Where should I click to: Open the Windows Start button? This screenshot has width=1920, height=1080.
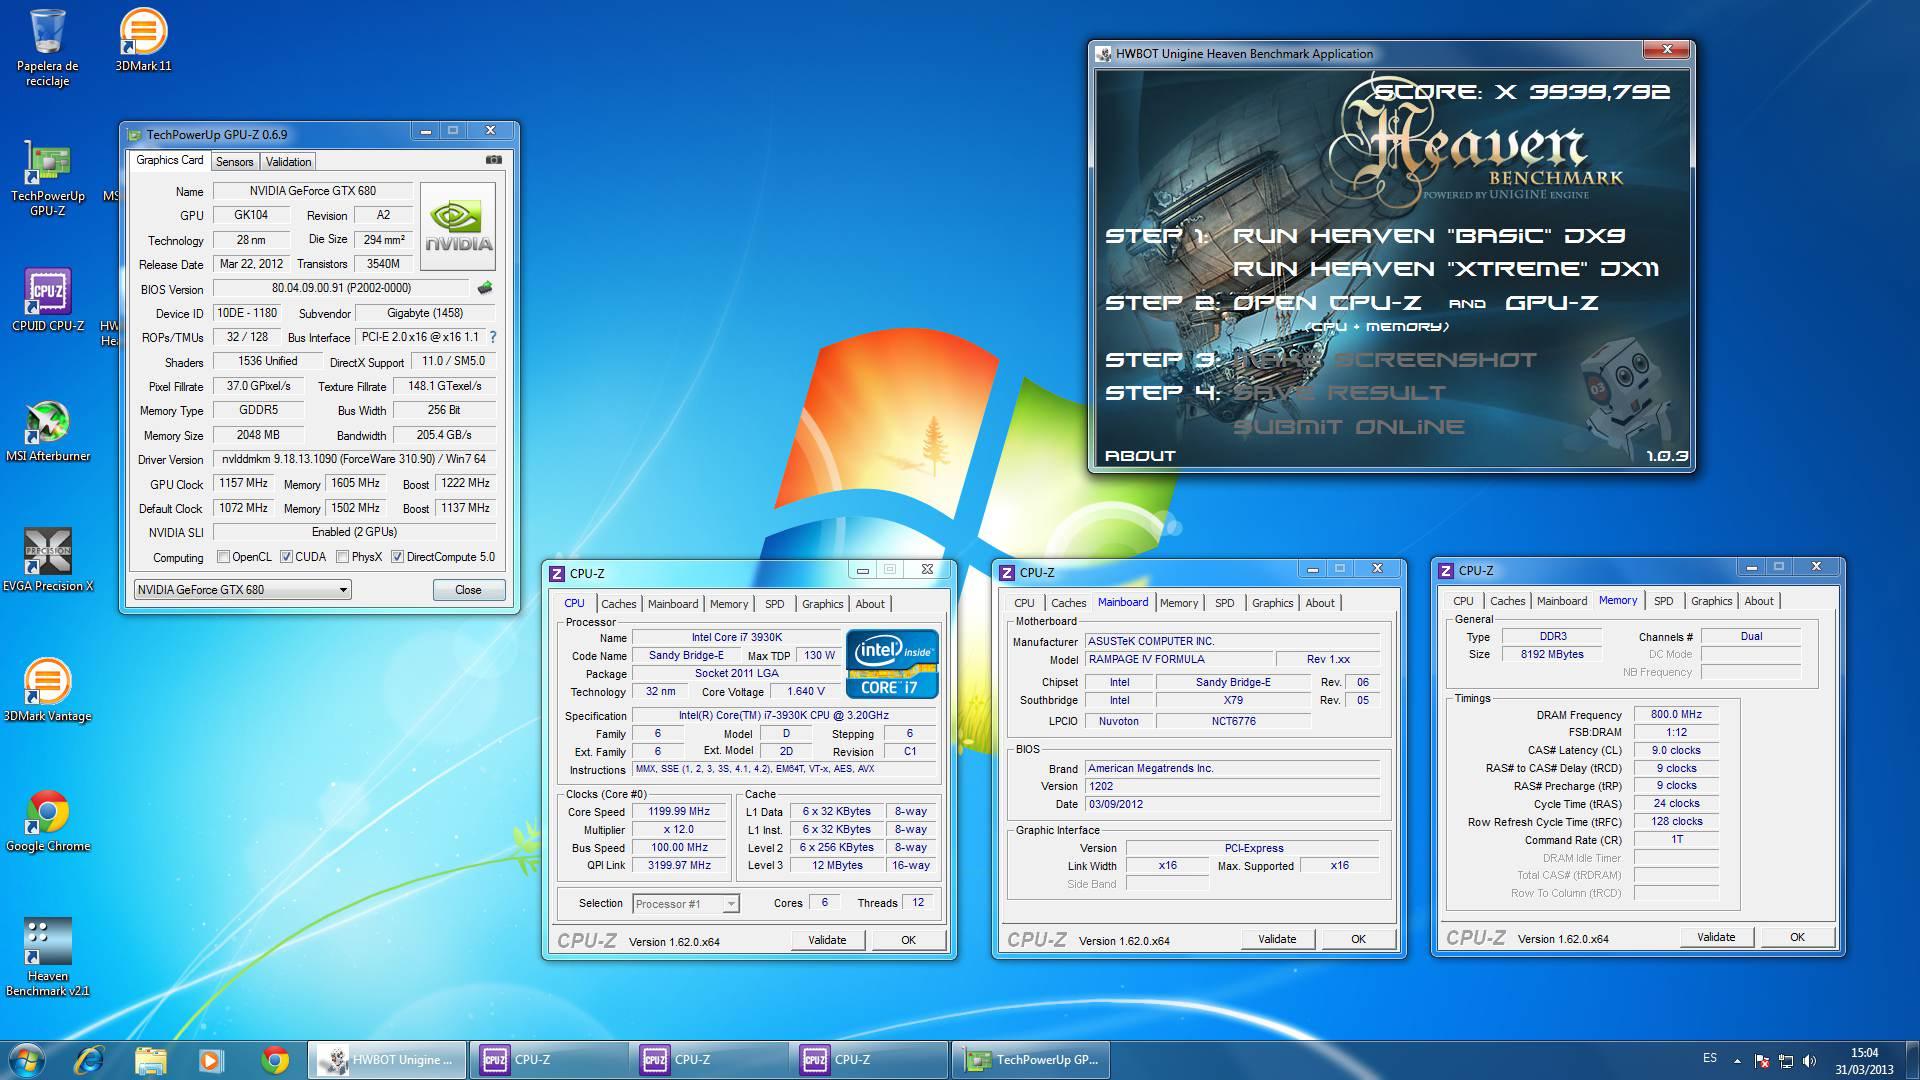tap(27, 1060)
